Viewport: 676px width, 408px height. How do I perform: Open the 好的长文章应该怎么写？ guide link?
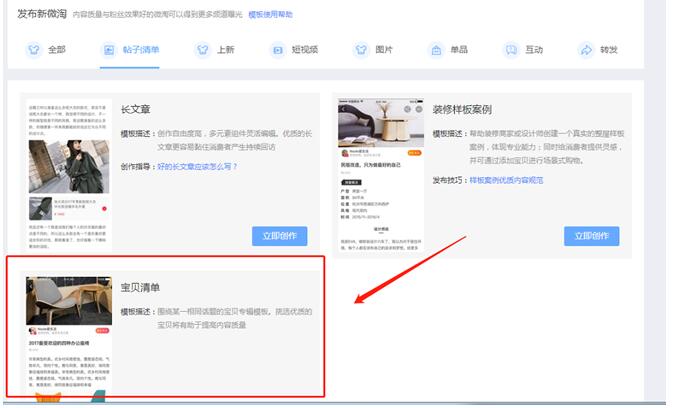[197, 166]
